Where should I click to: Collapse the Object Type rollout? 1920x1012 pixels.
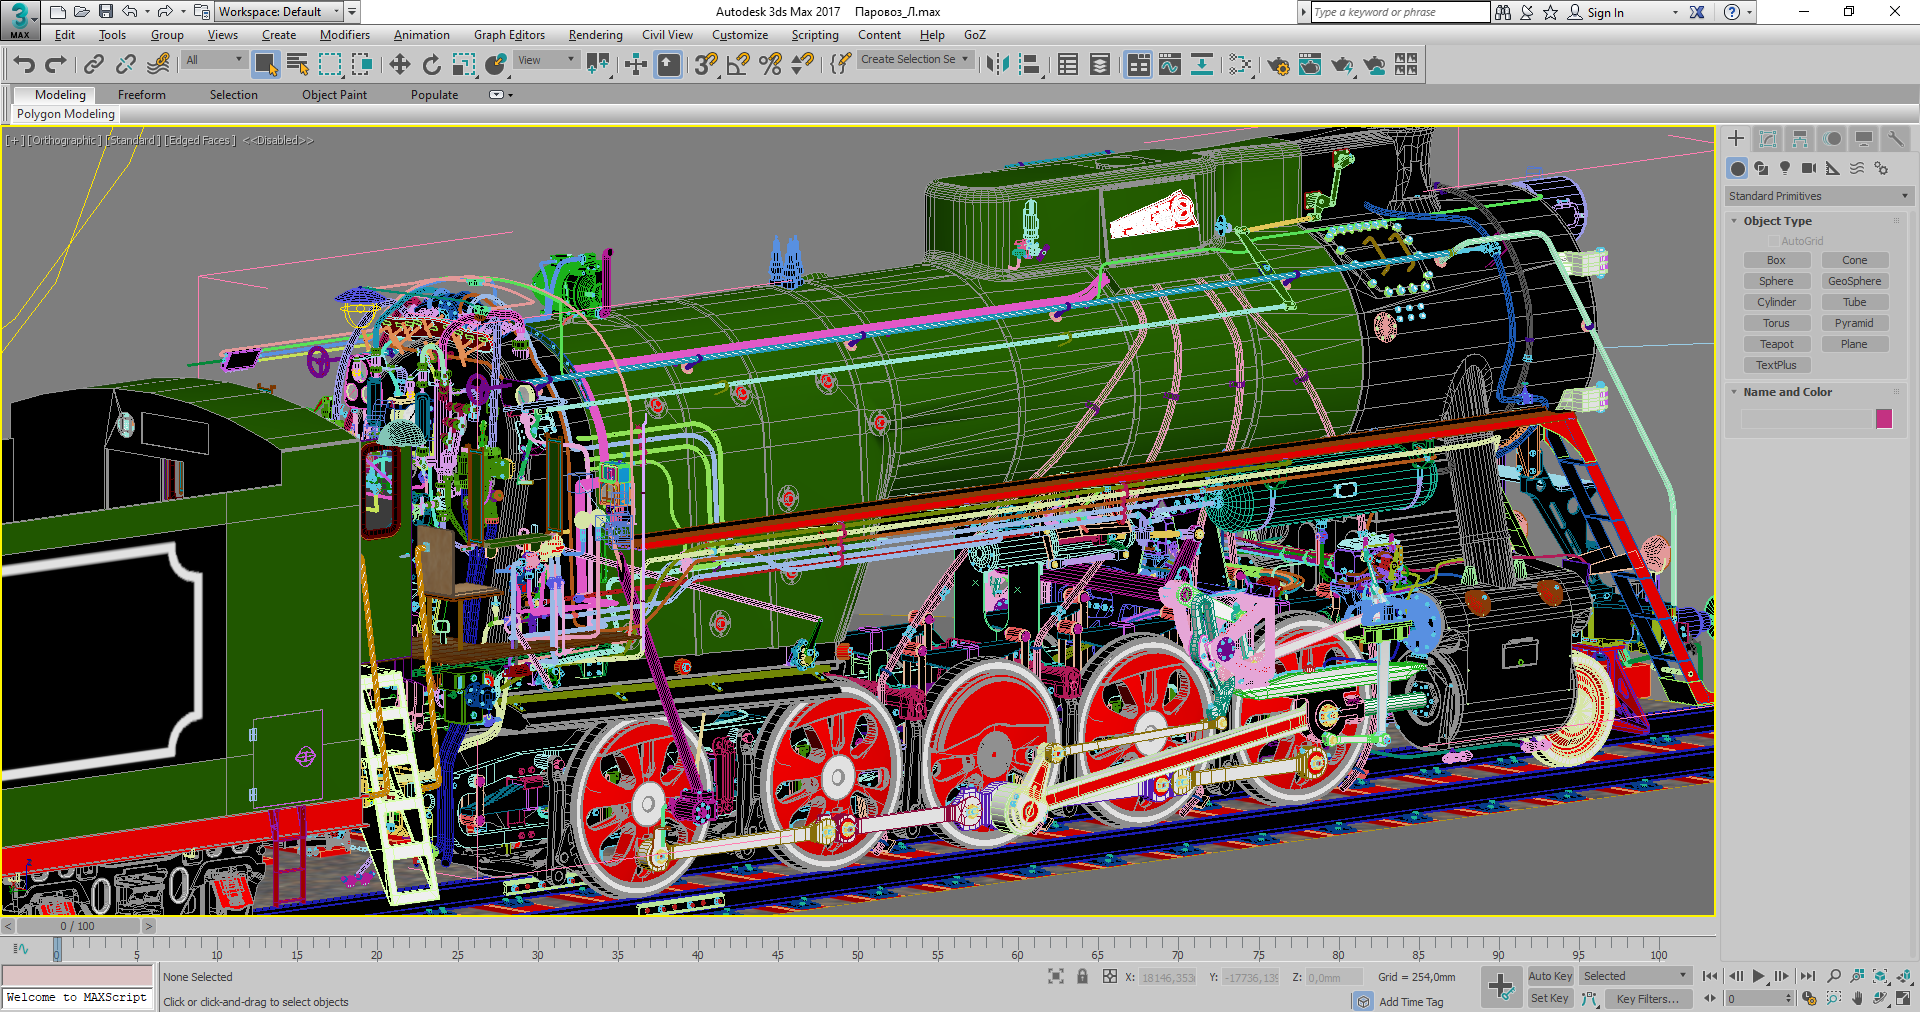(x=1777, y=221)
